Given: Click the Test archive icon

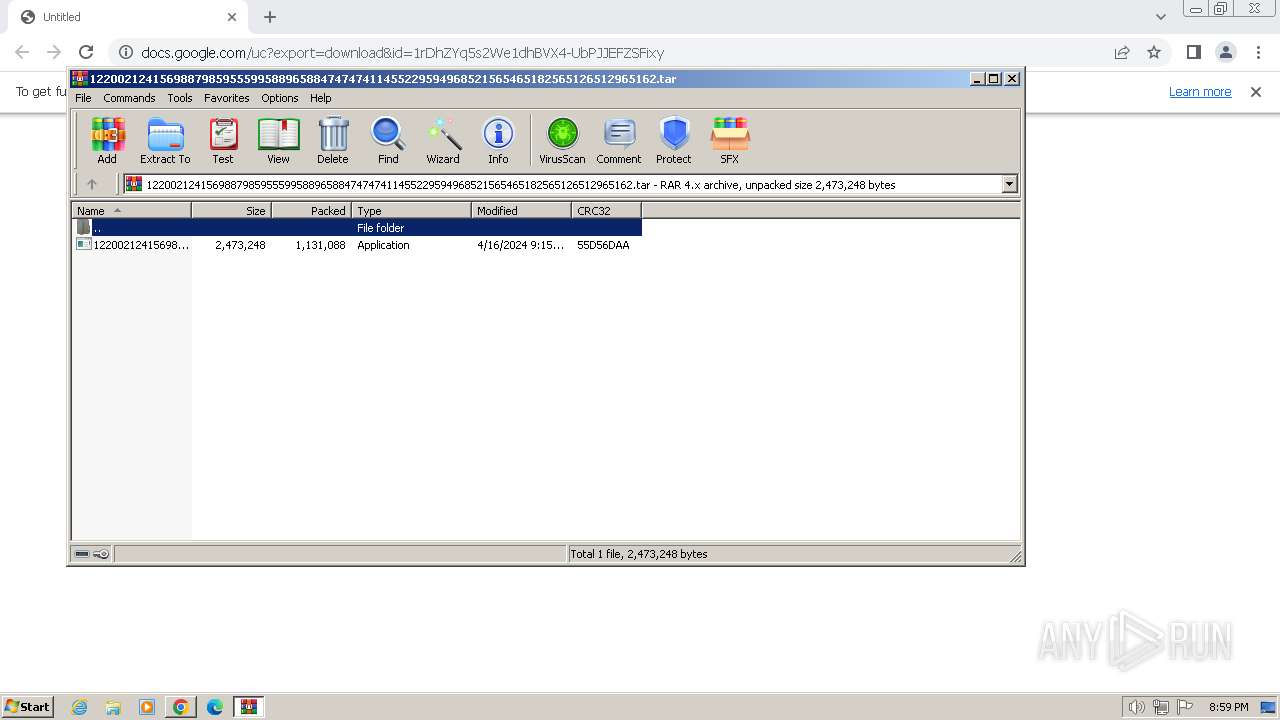Looking at the screenshot, I should point(223,140).
